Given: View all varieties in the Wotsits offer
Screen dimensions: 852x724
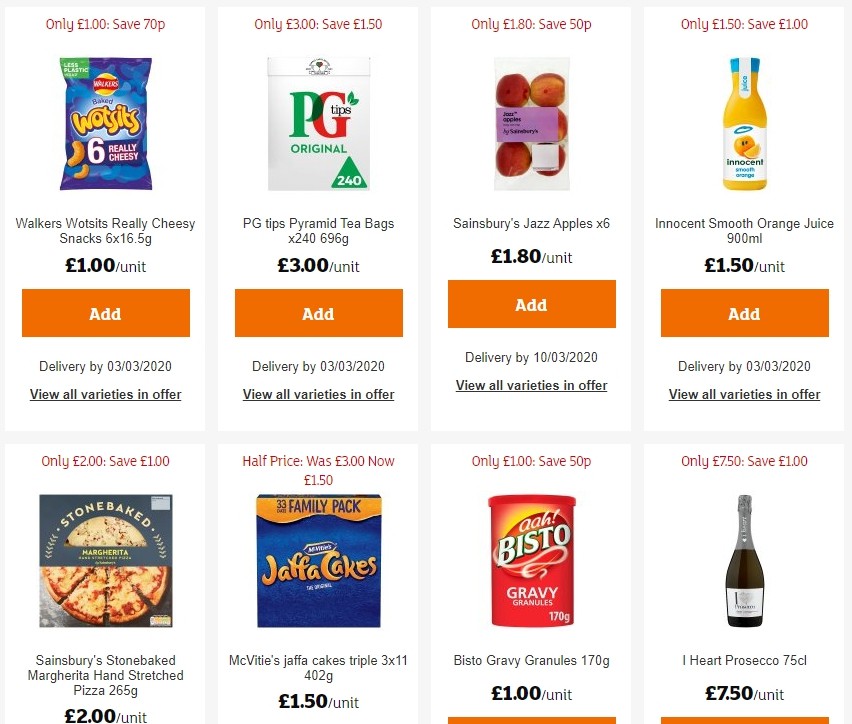Looking at the screenshot, I should pos(105,394).
